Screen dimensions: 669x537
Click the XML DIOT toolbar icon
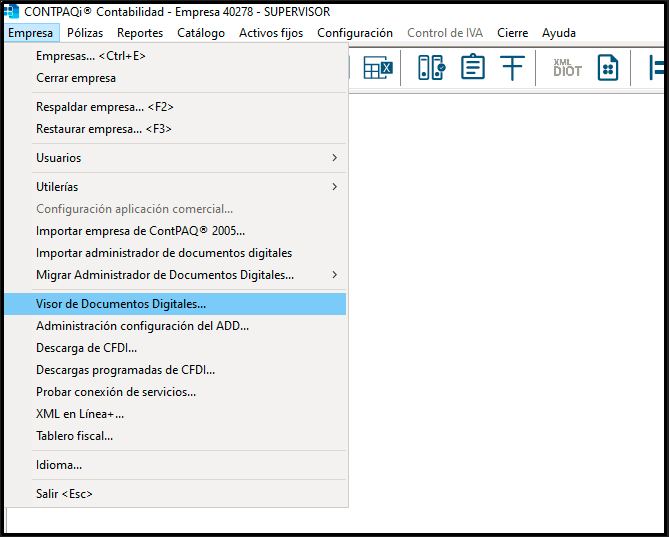coord(567,68)
